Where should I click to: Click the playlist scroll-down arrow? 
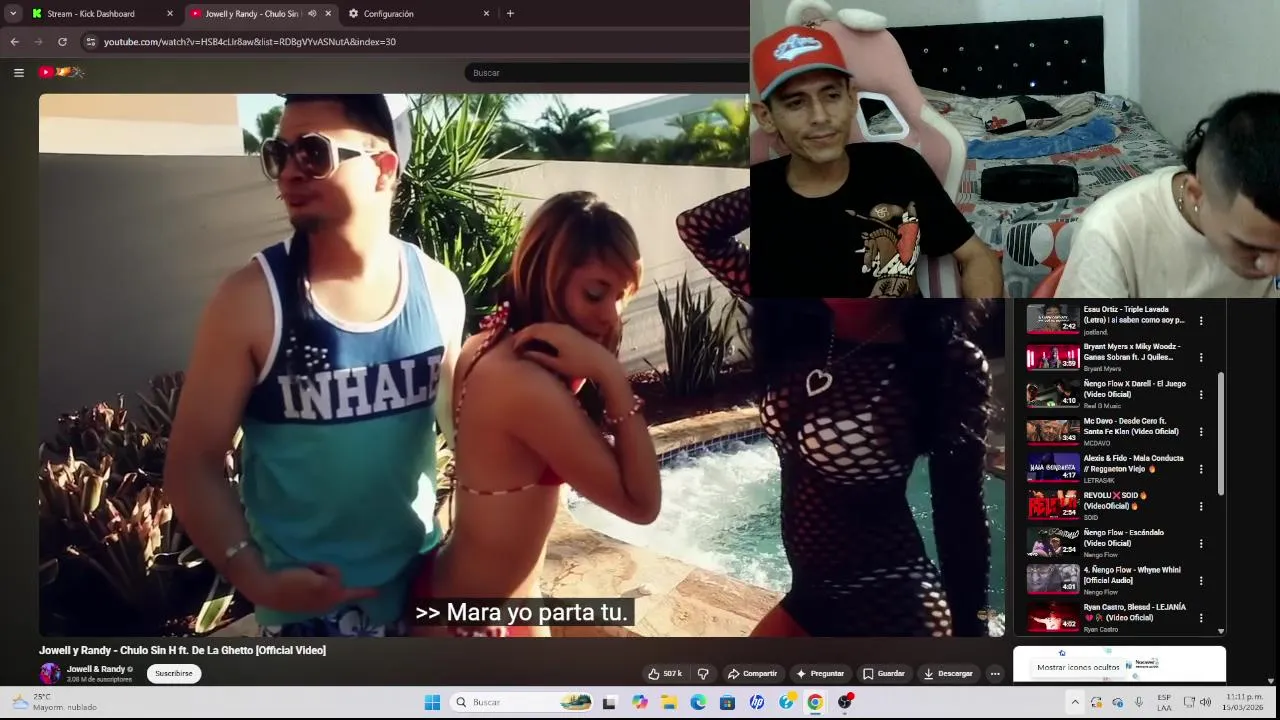1221,631
